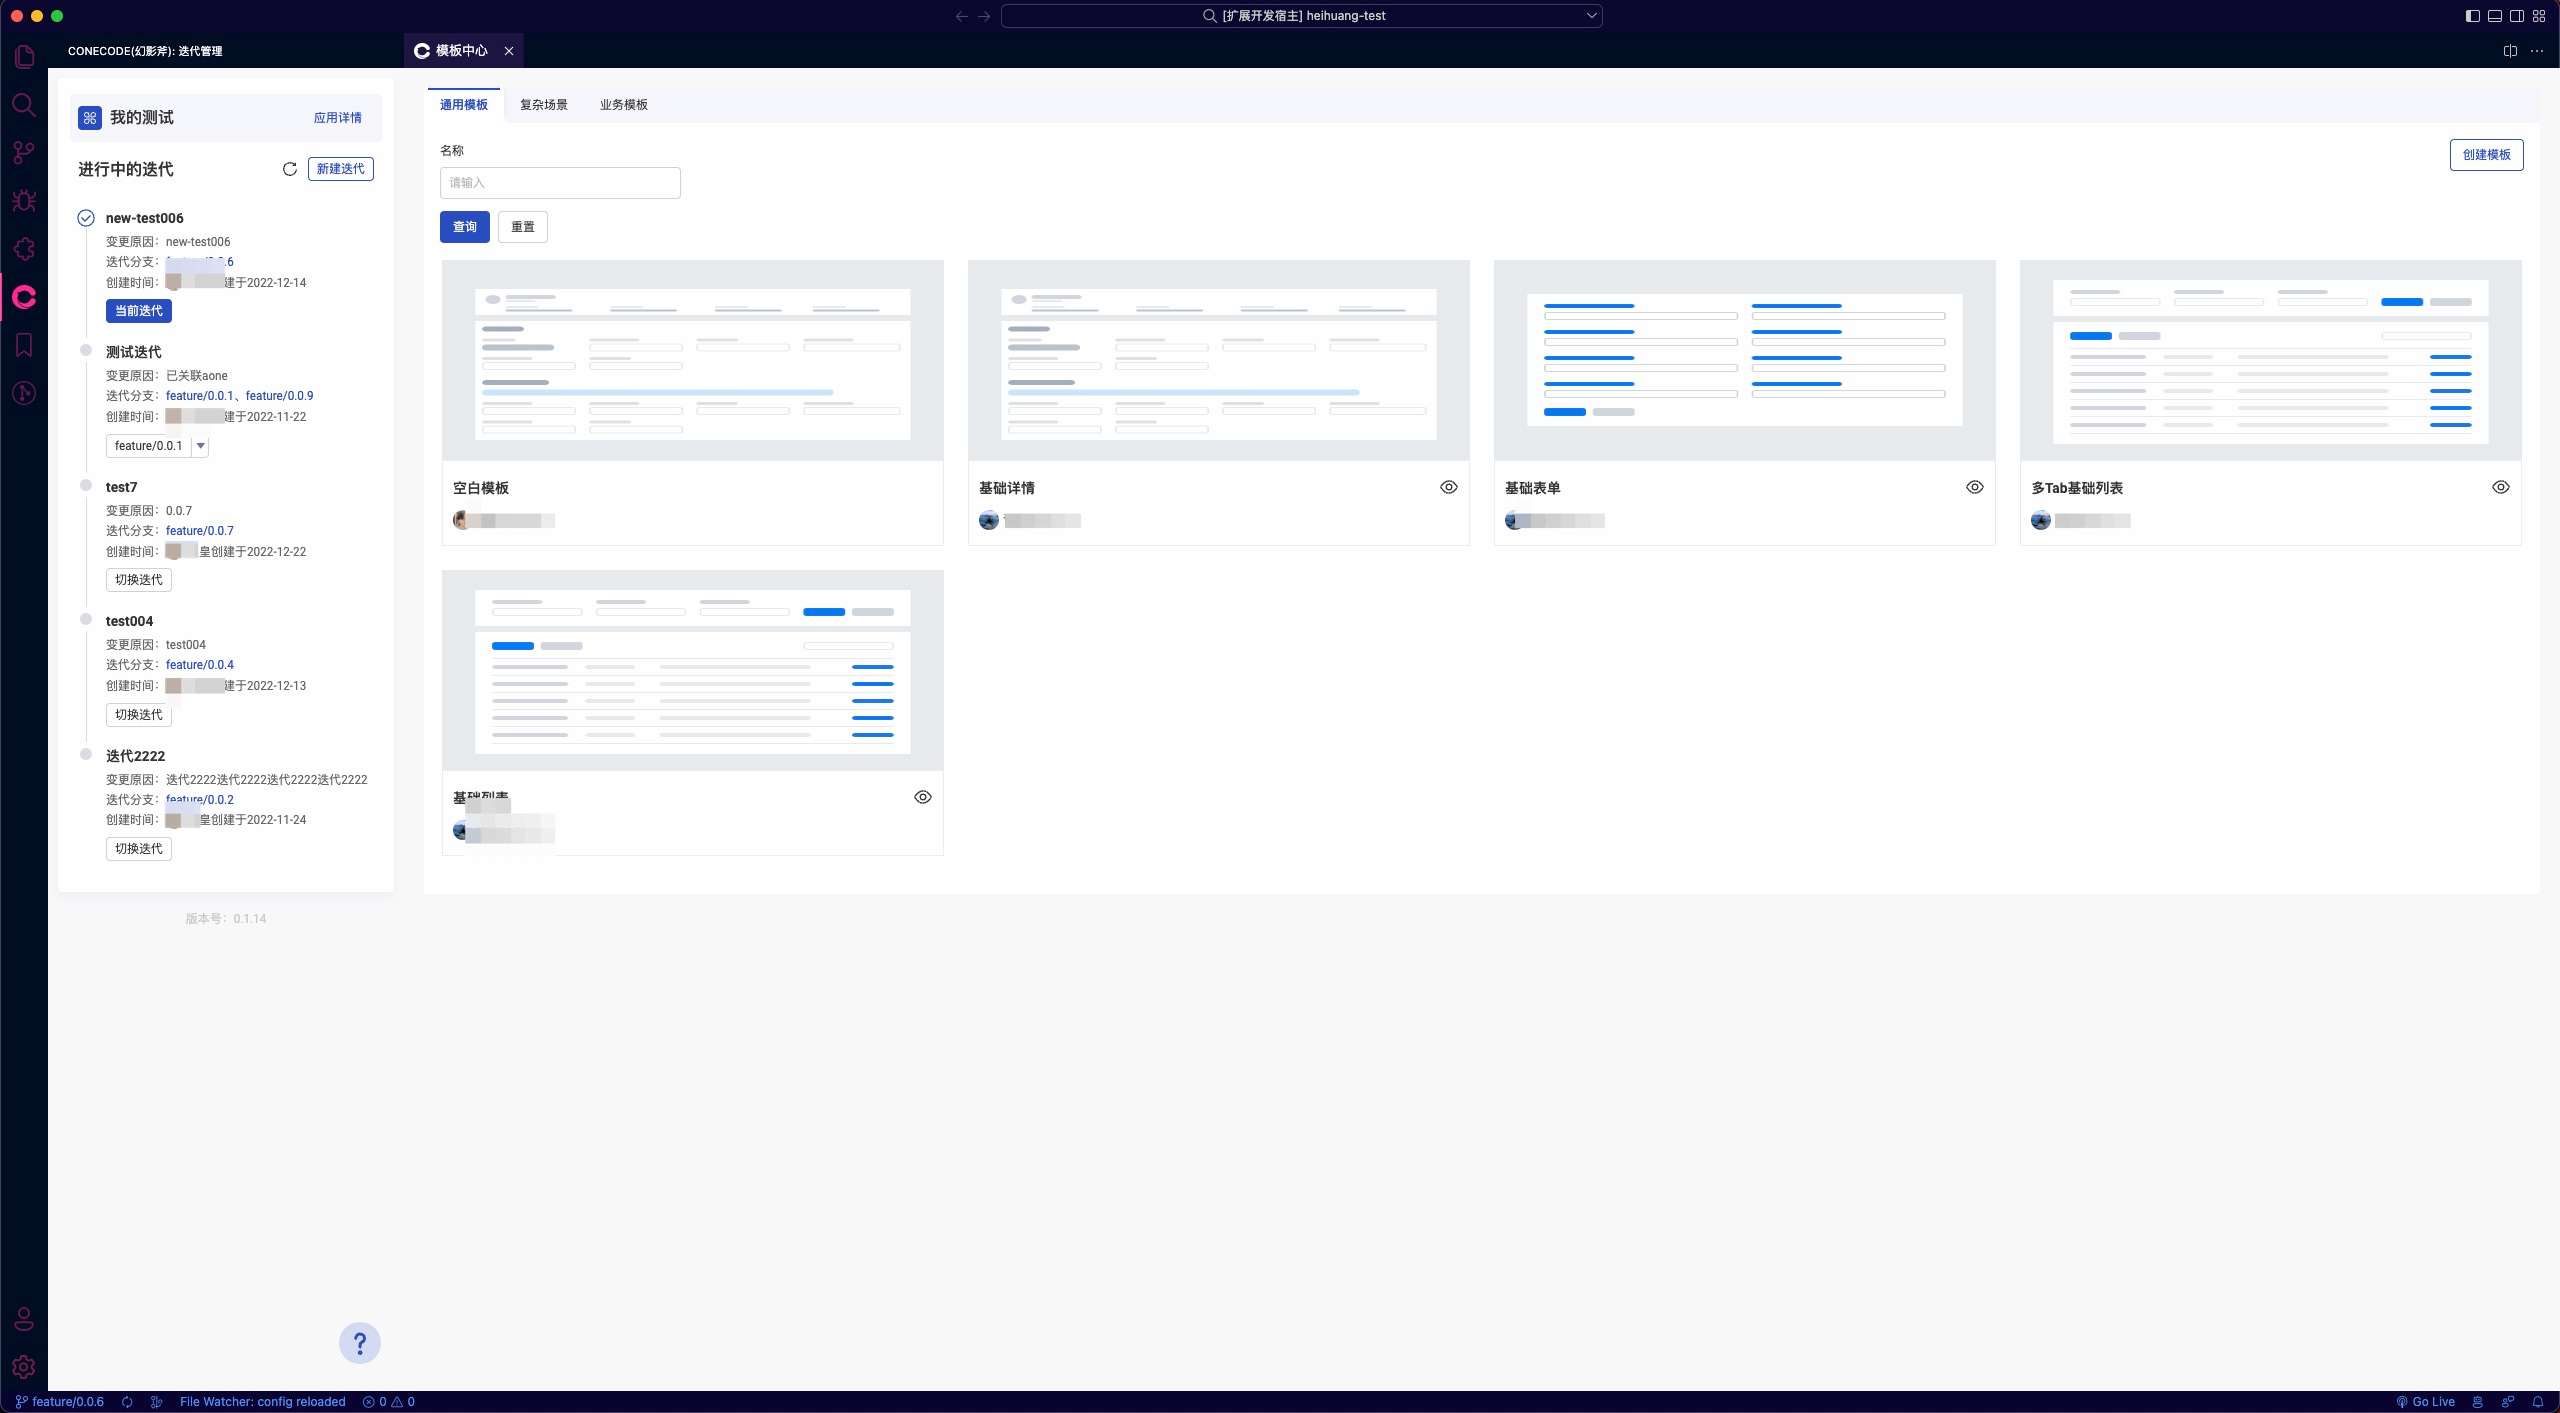2560x1413 pixels.
Task: Open the Explorer view in the activity bar
Action: click(x=24, y=57)
